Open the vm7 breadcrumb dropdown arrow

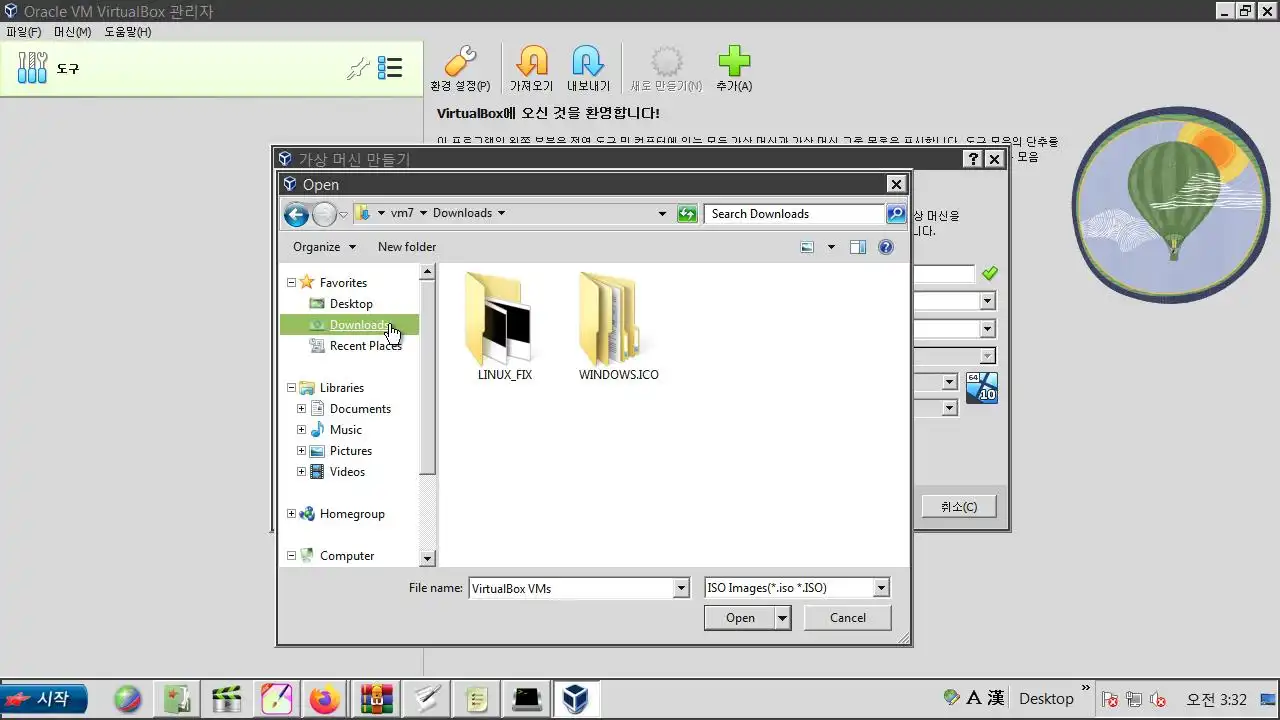[x=423, y=213]
